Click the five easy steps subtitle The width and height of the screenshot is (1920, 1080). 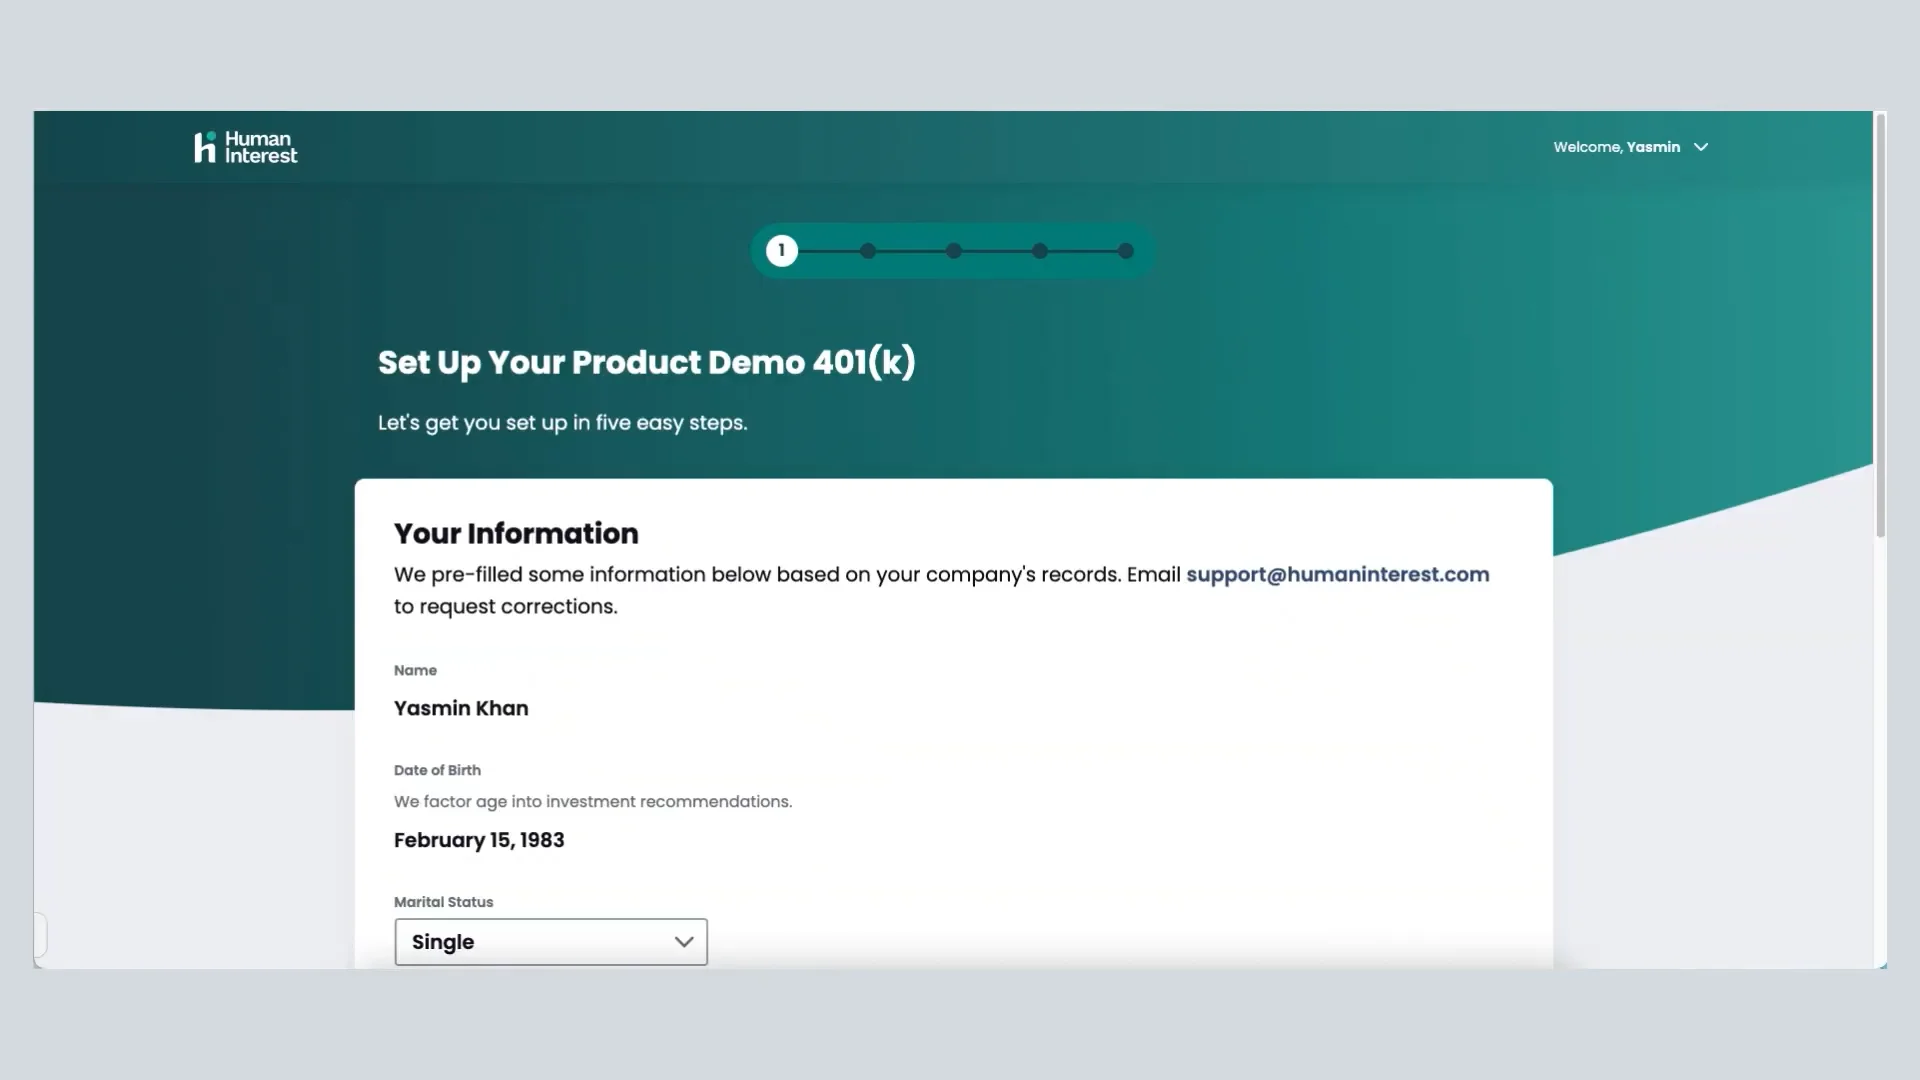pos(563,423)
